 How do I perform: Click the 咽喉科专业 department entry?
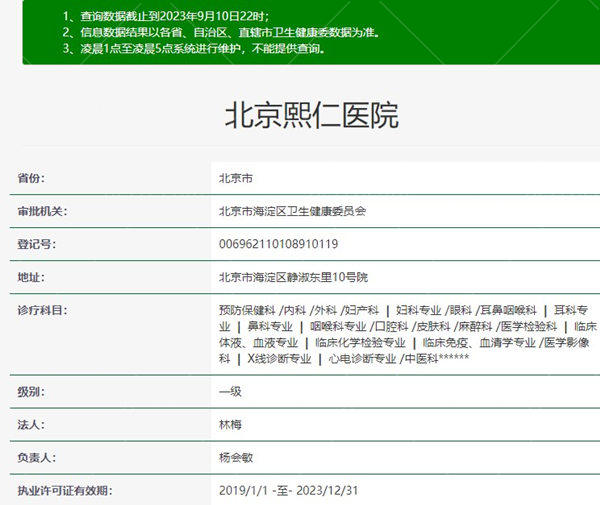click(338, 326)
